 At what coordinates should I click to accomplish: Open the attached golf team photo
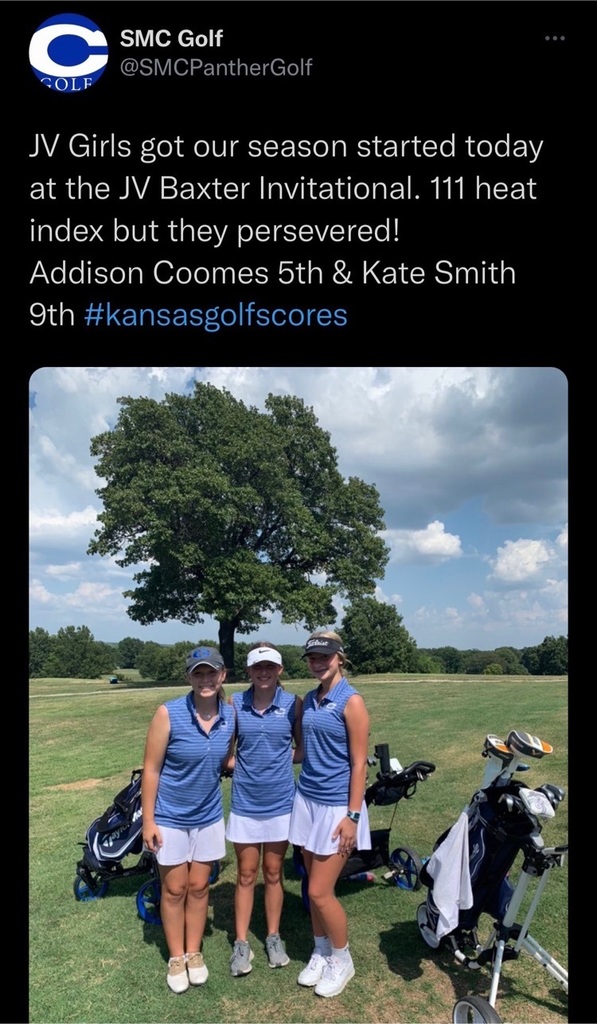point(298,694)
